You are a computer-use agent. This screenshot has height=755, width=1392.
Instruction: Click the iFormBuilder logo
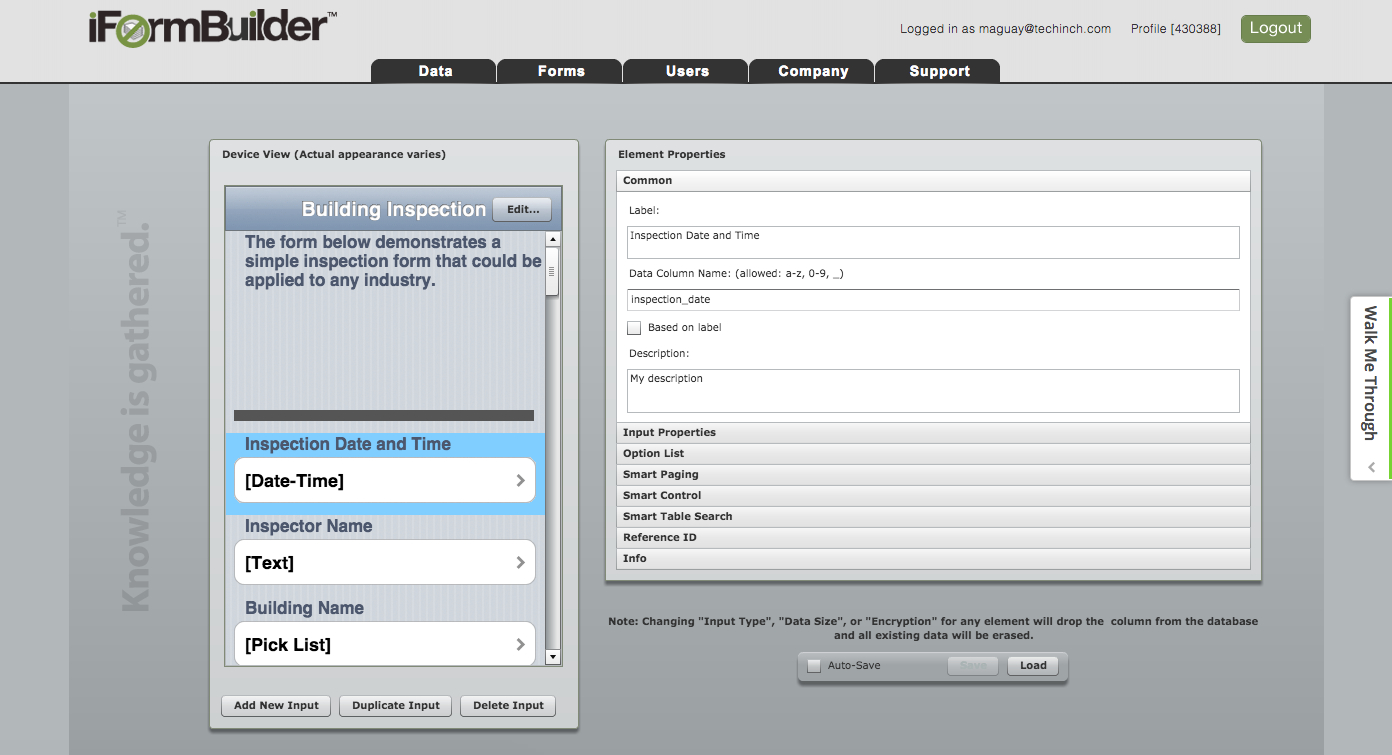tap(212, 28)
